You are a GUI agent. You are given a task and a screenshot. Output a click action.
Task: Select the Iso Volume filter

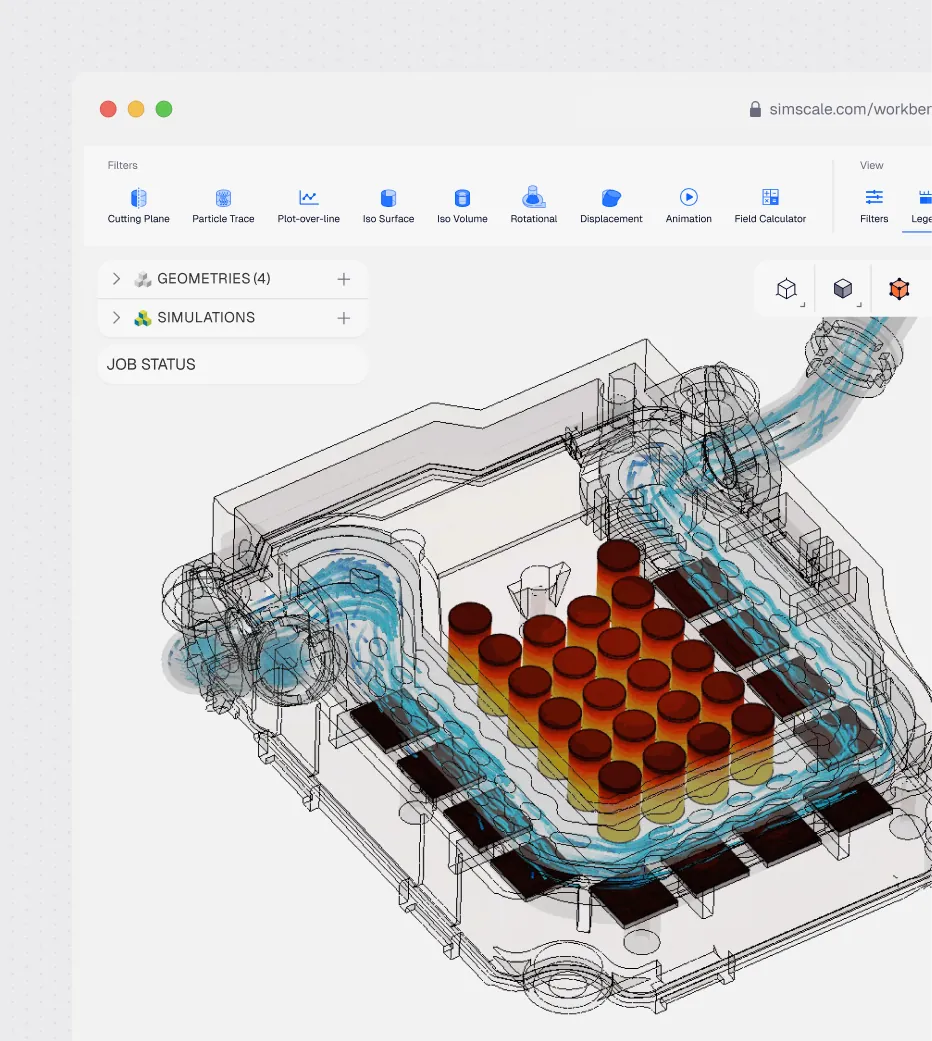point(462,206)
